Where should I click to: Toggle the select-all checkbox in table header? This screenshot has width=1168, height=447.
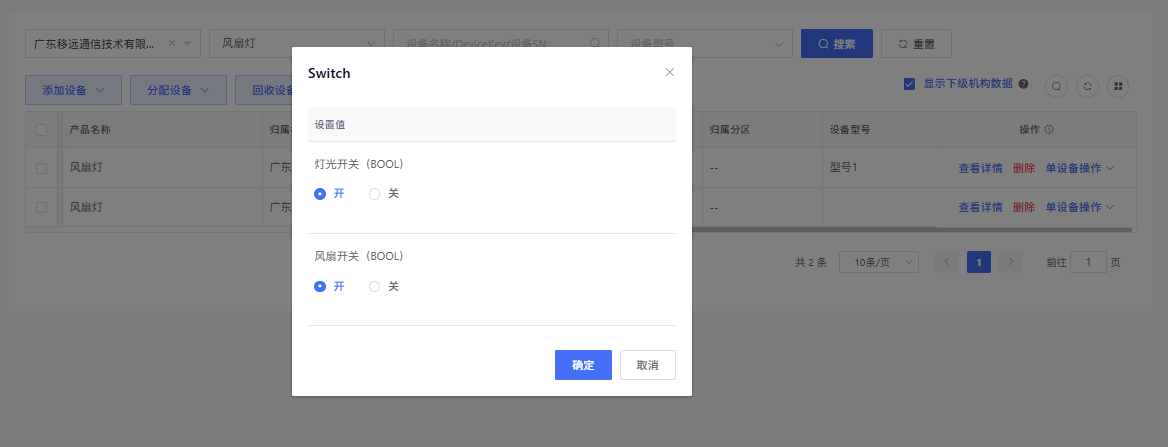41,130
